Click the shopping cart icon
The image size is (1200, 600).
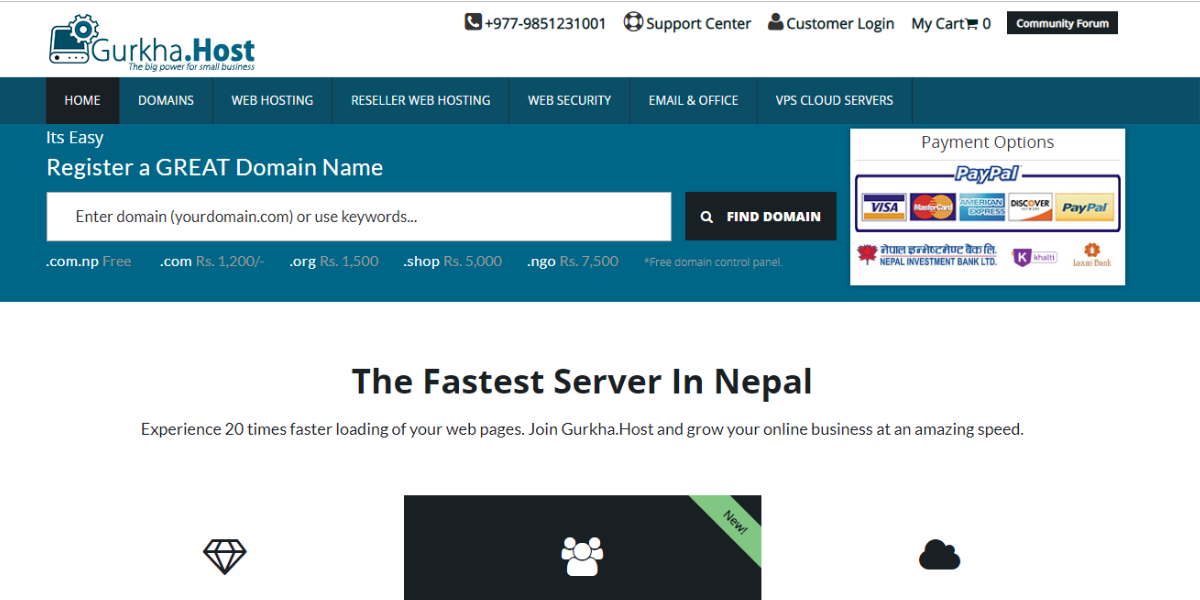(x=971, y=24)
